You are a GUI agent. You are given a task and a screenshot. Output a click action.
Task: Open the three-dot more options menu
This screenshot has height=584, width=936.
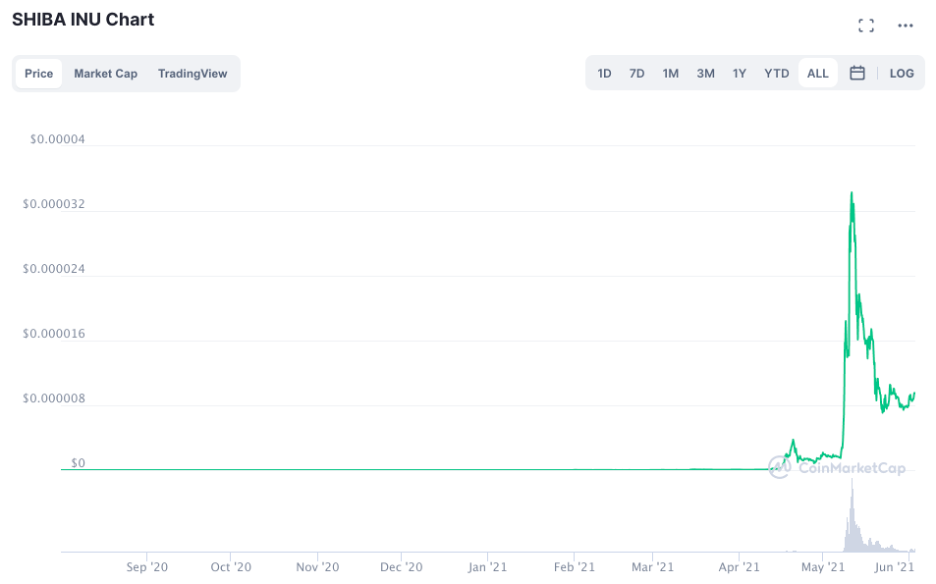[905, 25]
